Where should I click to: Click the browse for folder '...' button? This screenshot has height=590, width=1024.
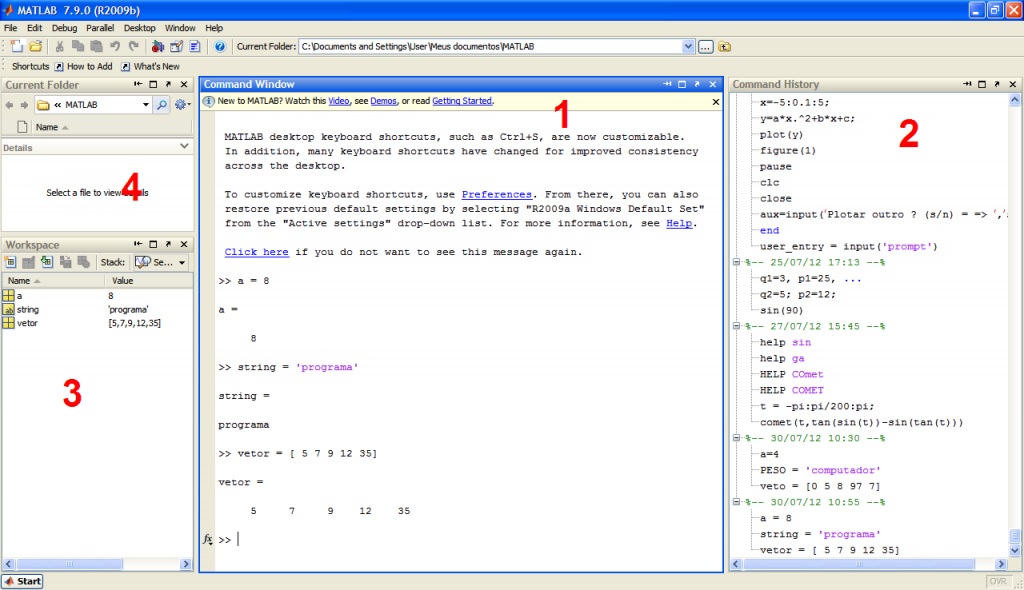point(705,46)
